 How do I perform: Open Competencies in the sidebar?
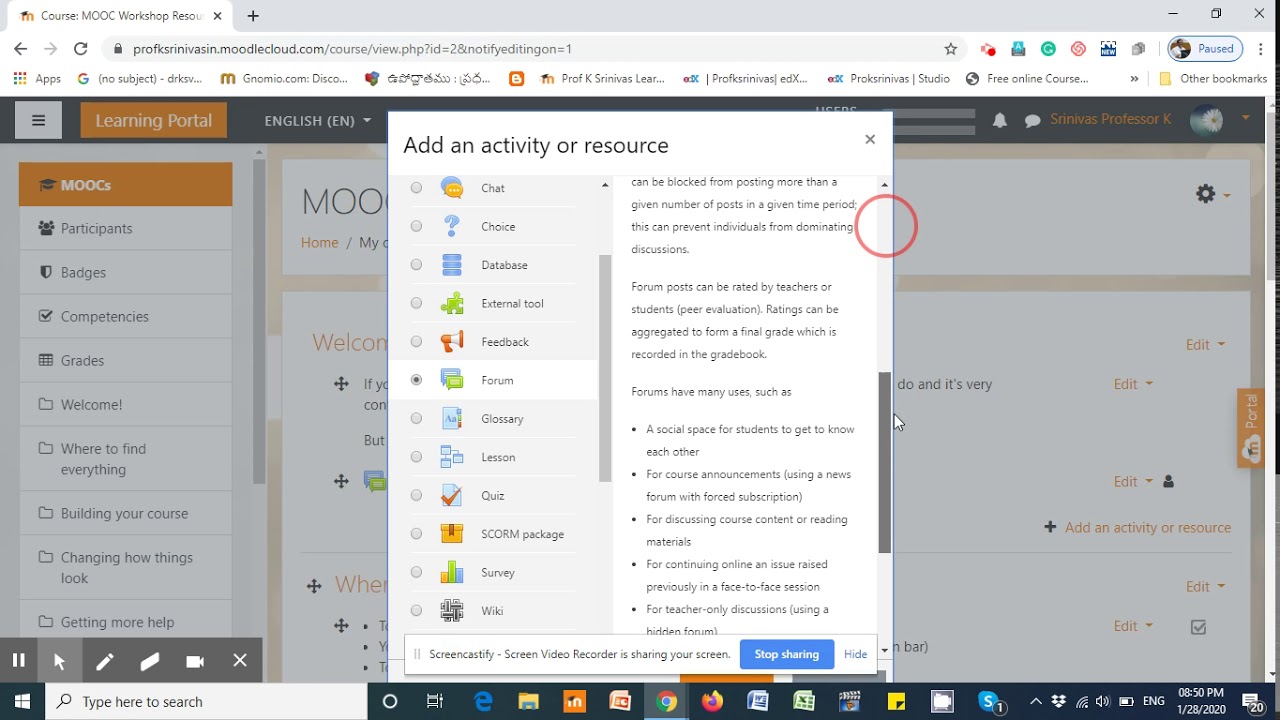(126, 316)
